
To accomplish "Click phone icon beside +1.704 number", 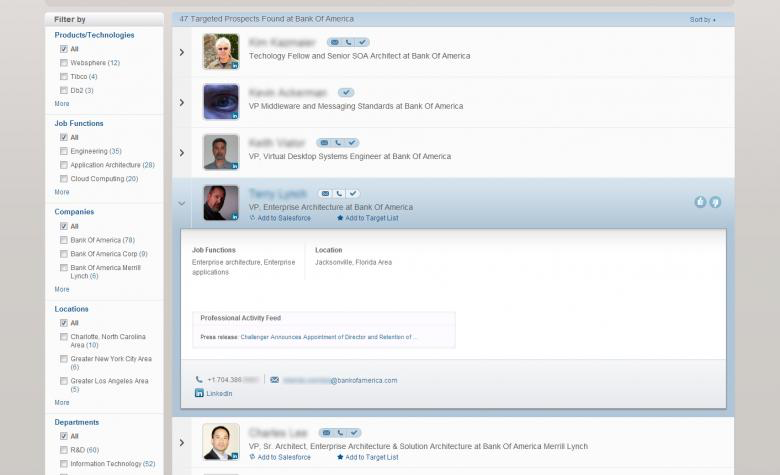I will tap(199, 380).
